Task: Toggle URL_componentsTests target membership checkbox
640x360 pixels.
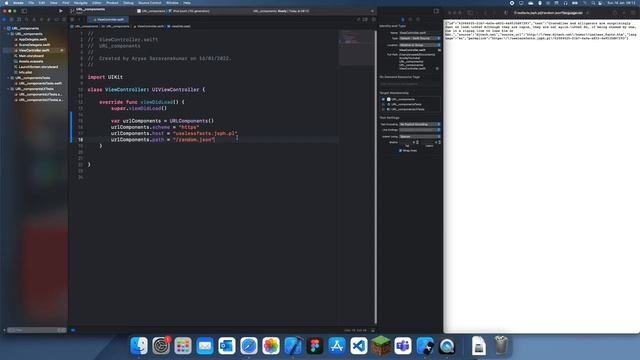Action: pos(383,104)
